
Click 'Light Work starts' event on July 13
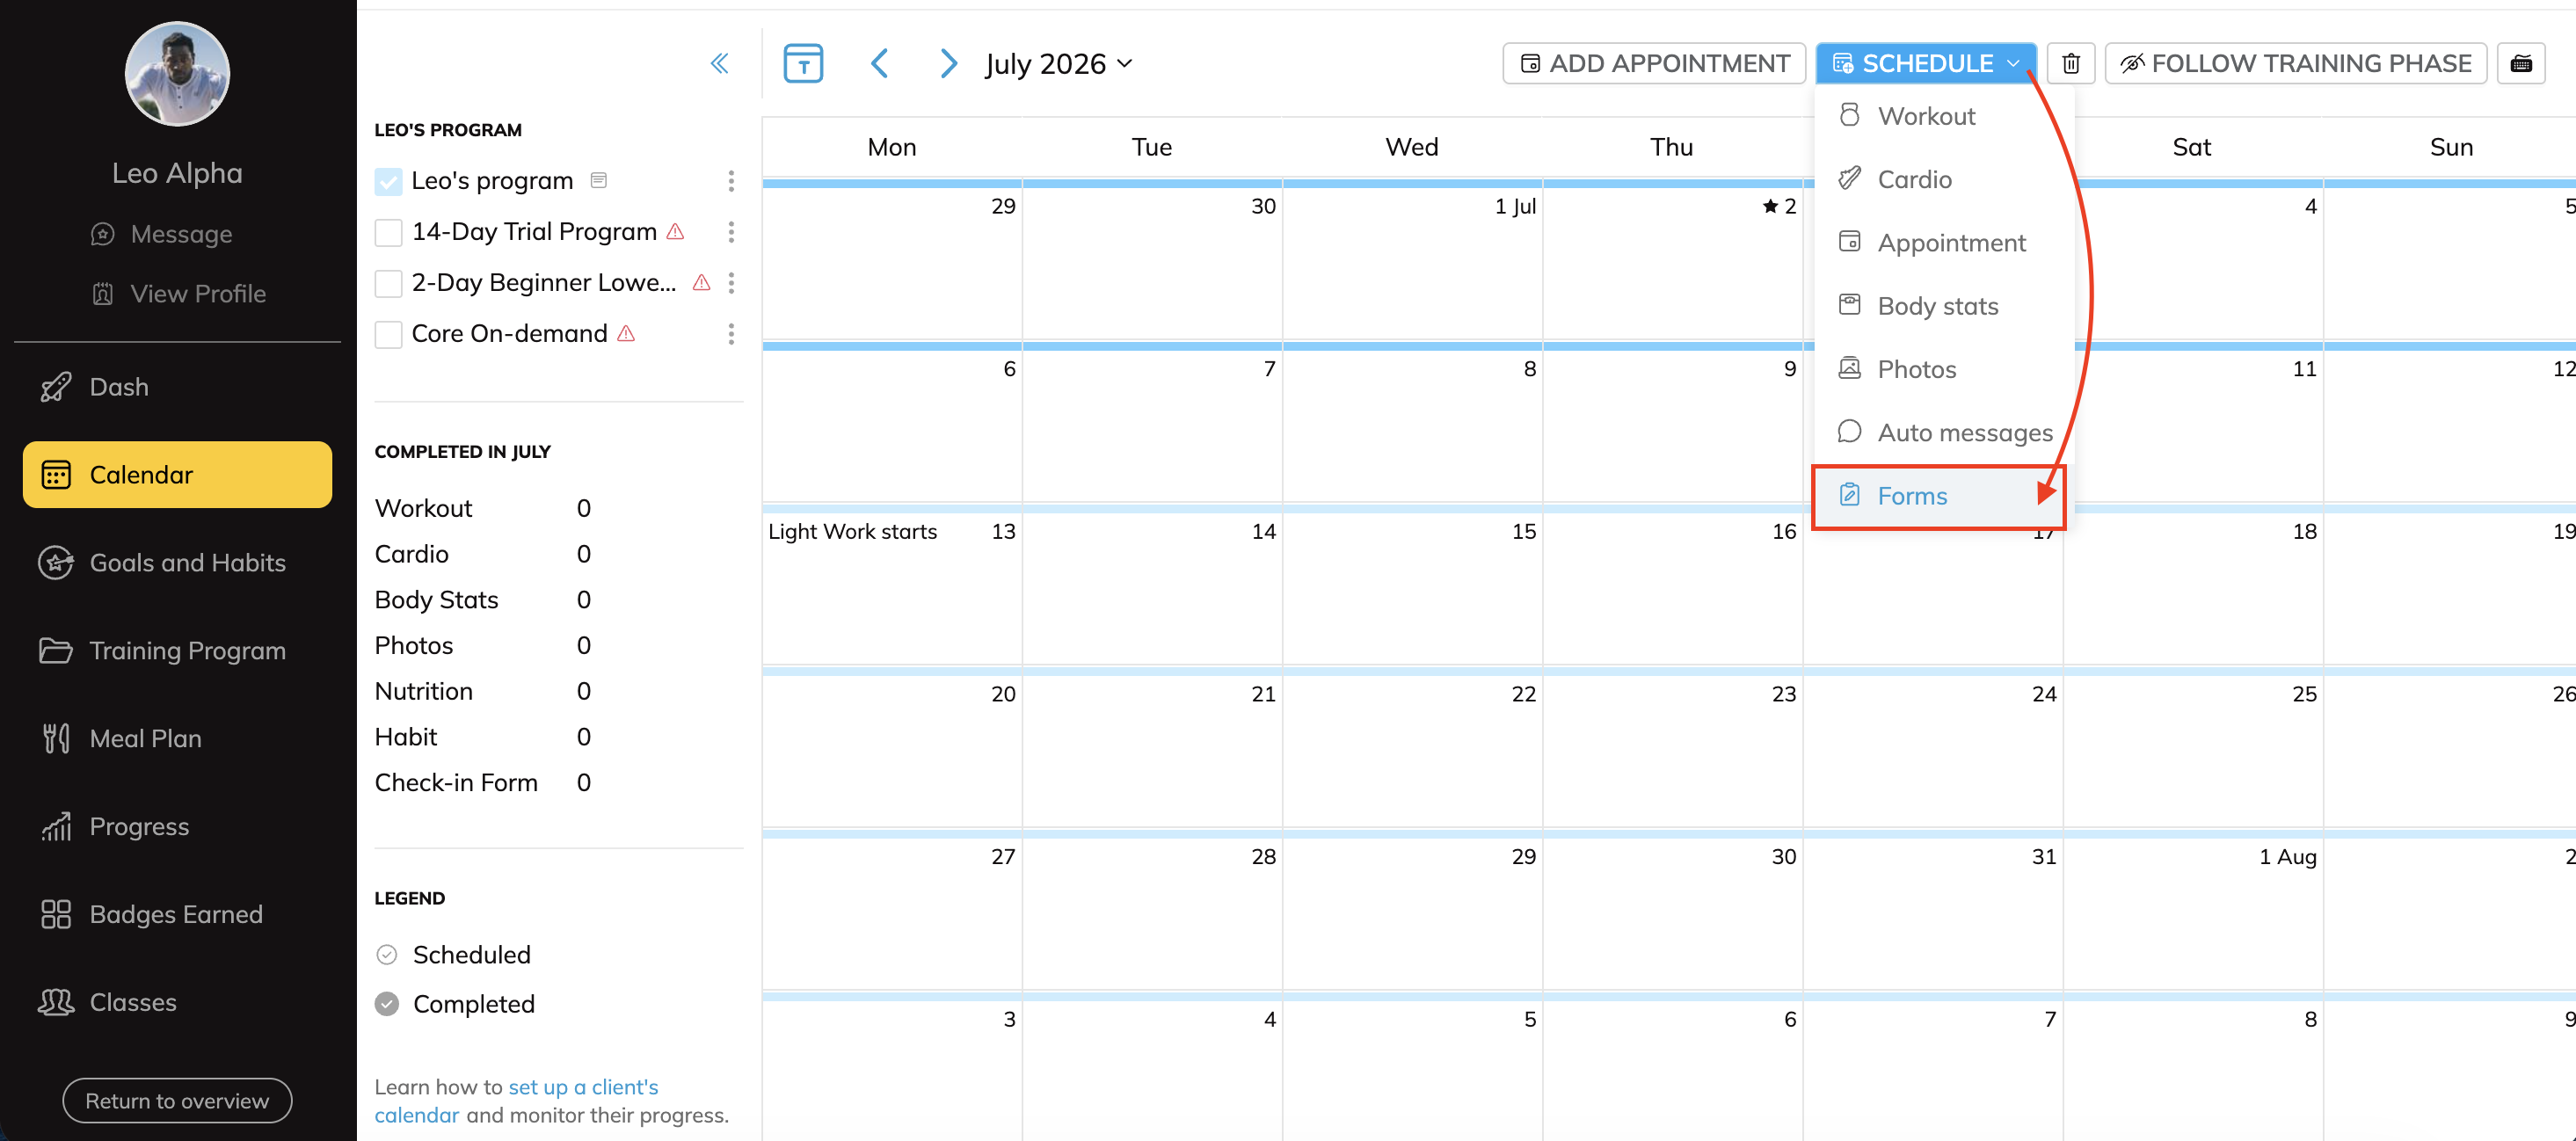click(852, 532)
